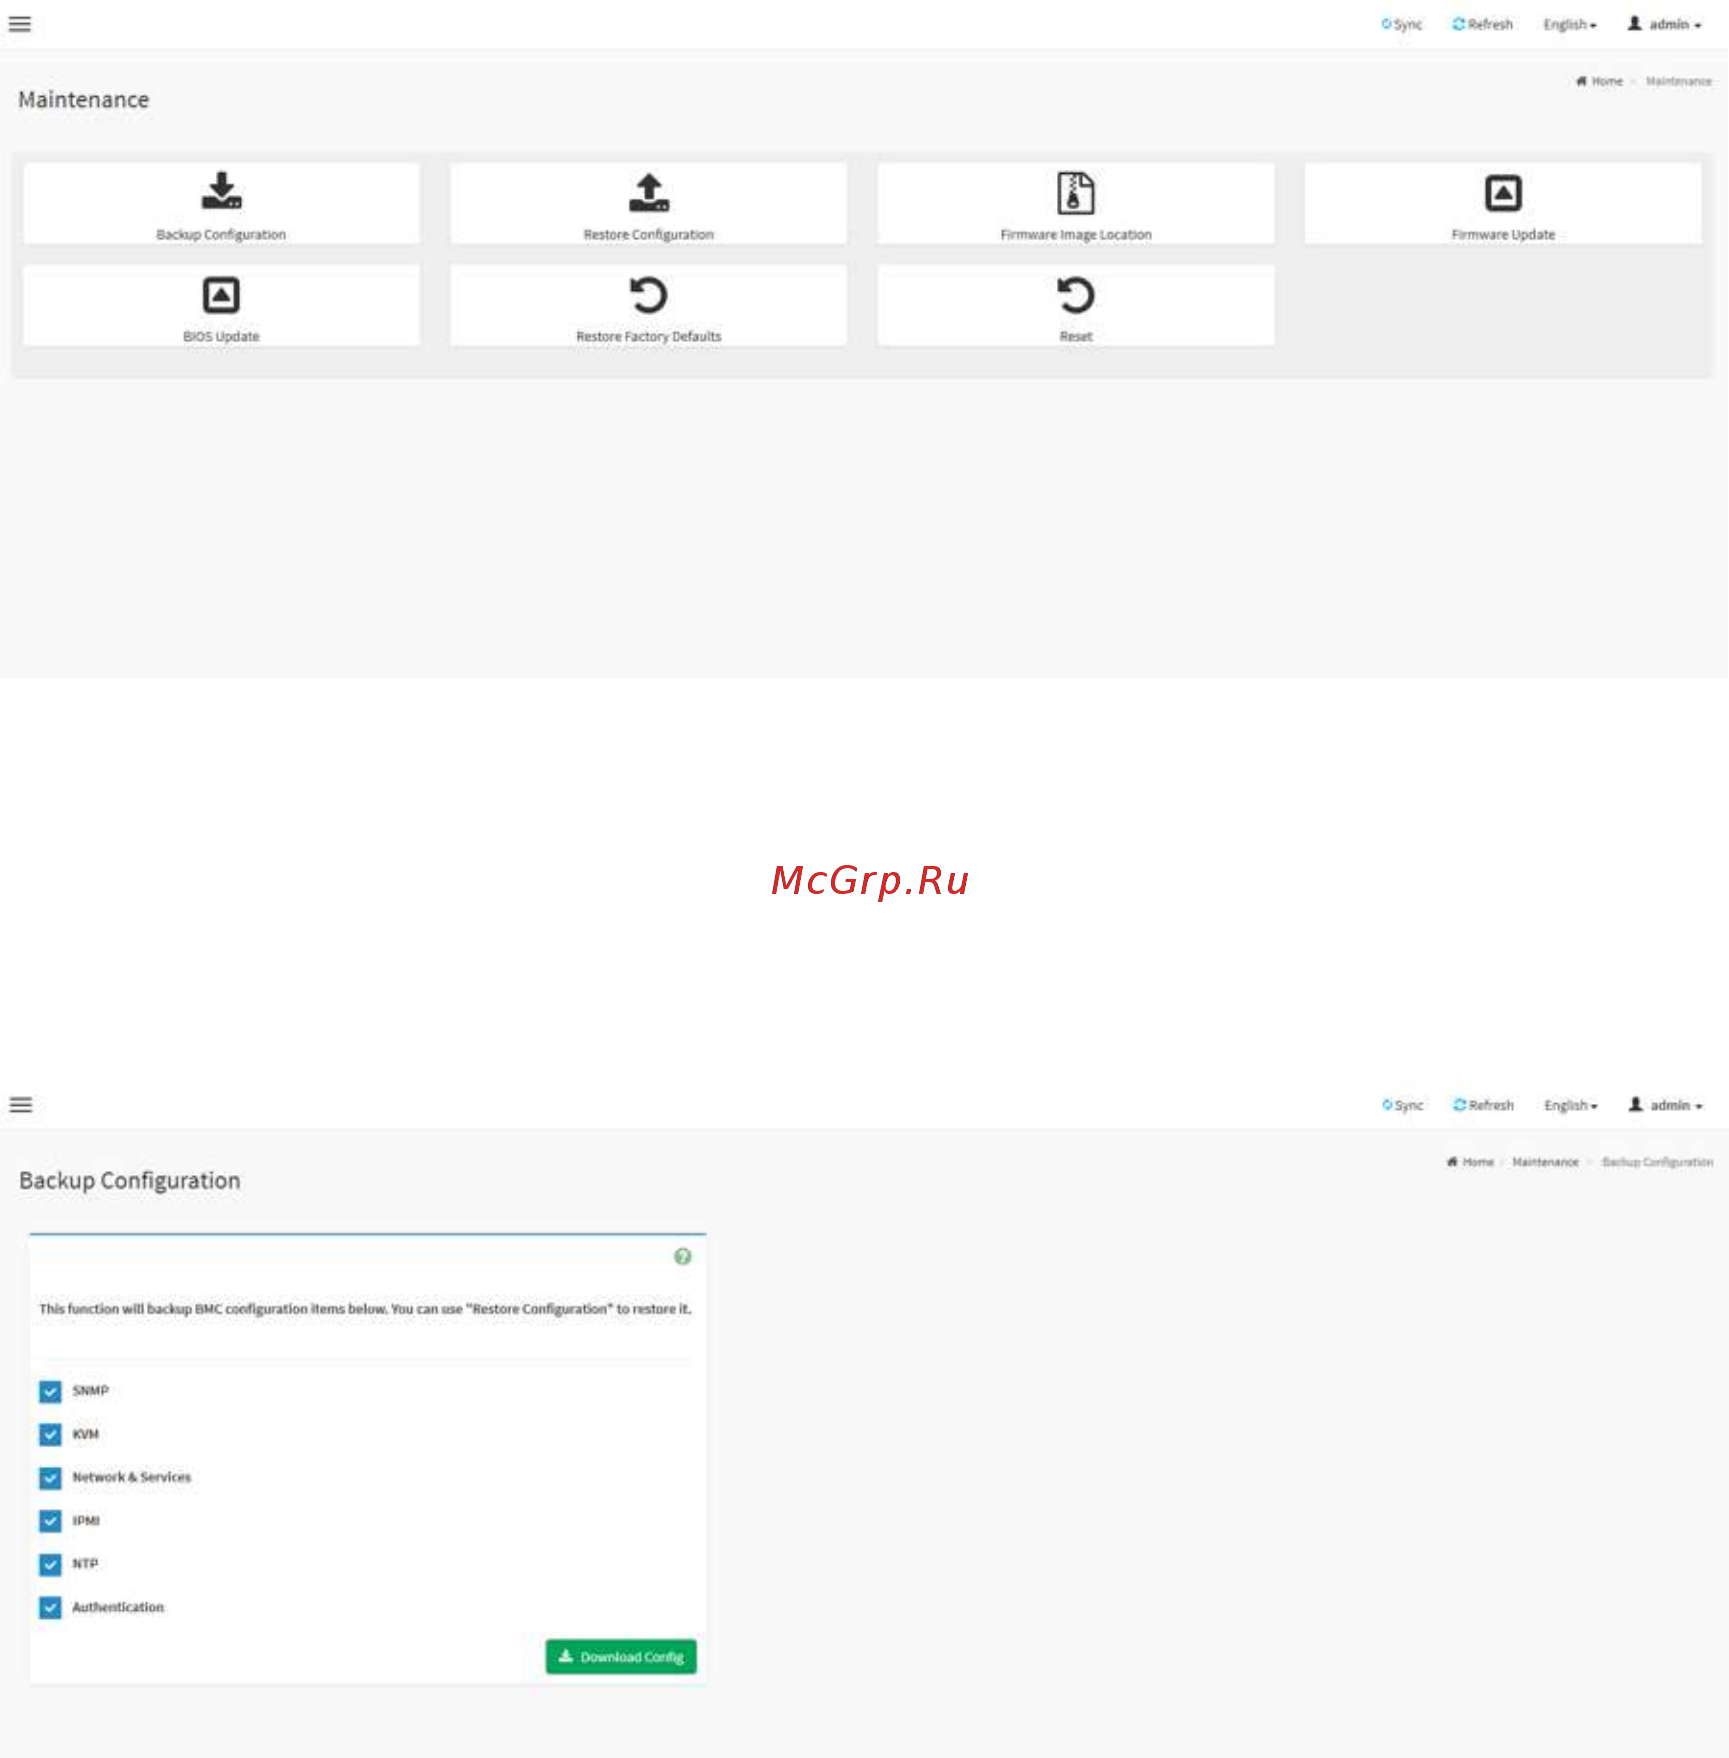Toggle the top hamburger menu icon

pyautogui.click(x=20, y=24)
